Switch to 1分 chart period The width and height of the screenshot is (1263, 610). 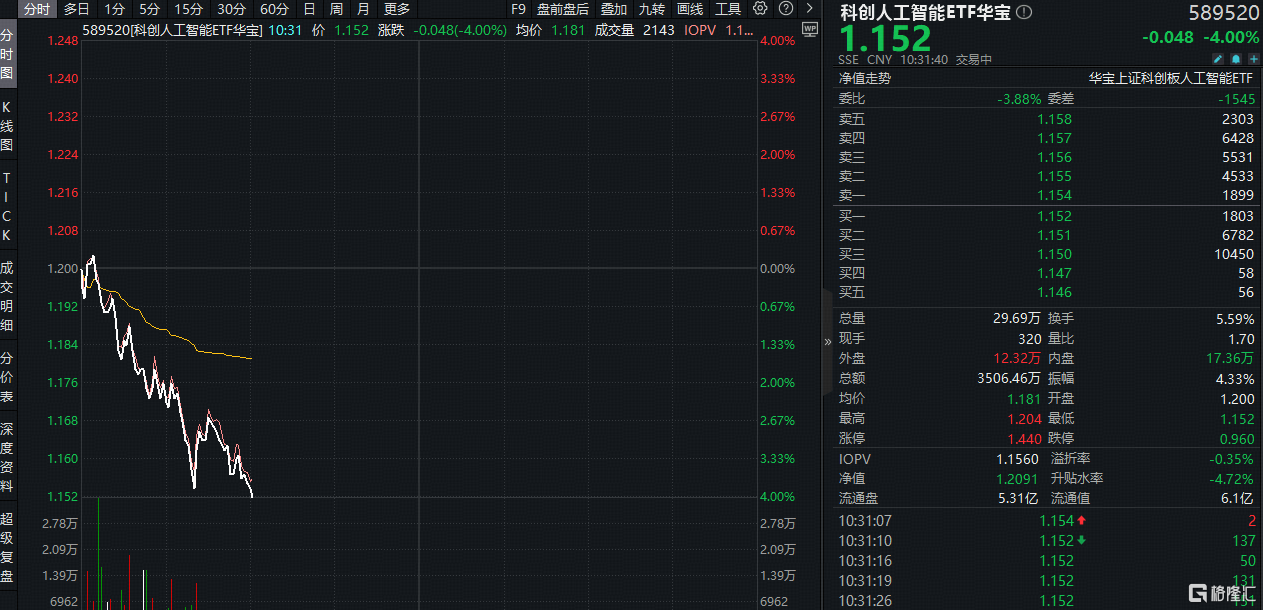[115, 9]
